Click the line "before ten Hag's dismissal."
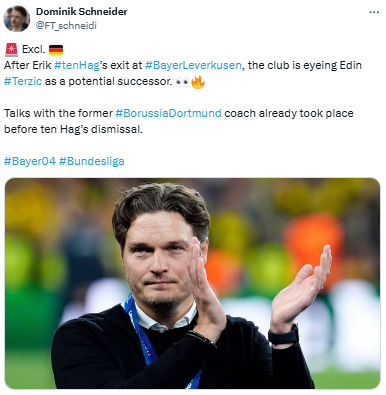The width and height of the screenshot is (386, 395). point(73,129)
